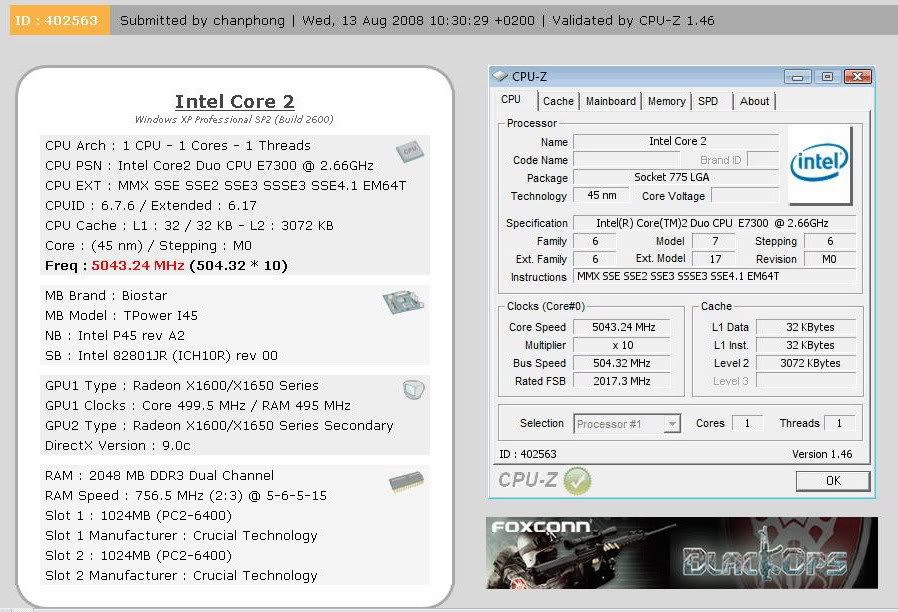Click the Cores count field
Image resolution: width=898 pixels, height=612 pixels.
coord(747,423)
